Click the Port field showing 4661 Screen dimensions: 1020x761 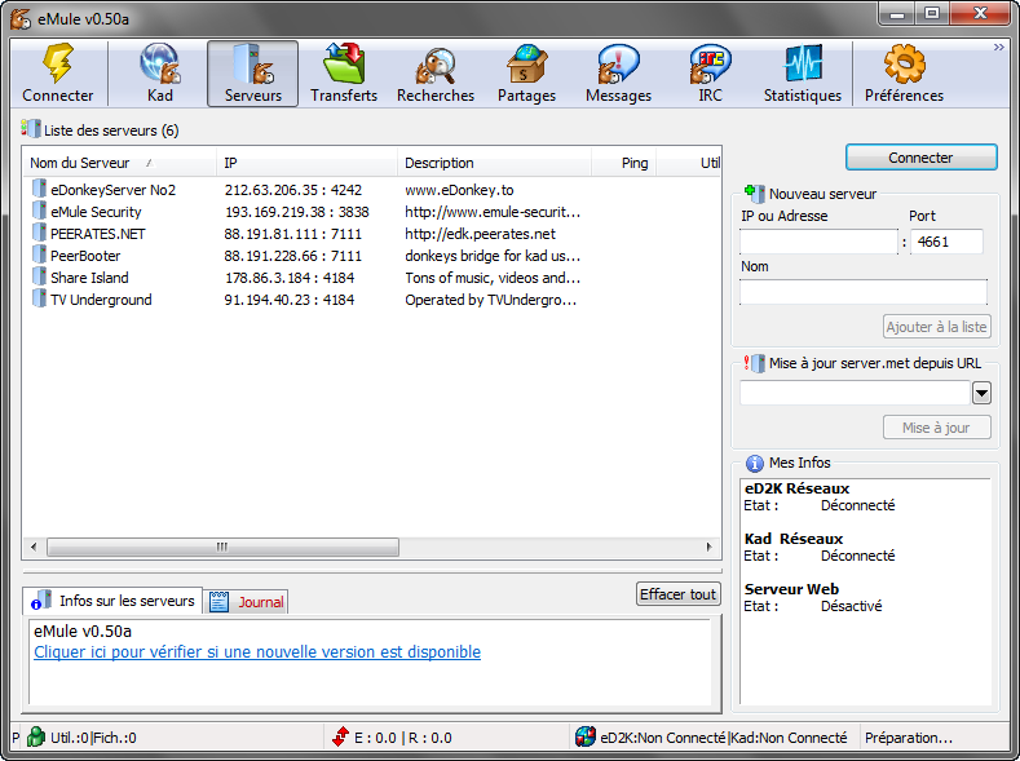[x=946, y=241]
